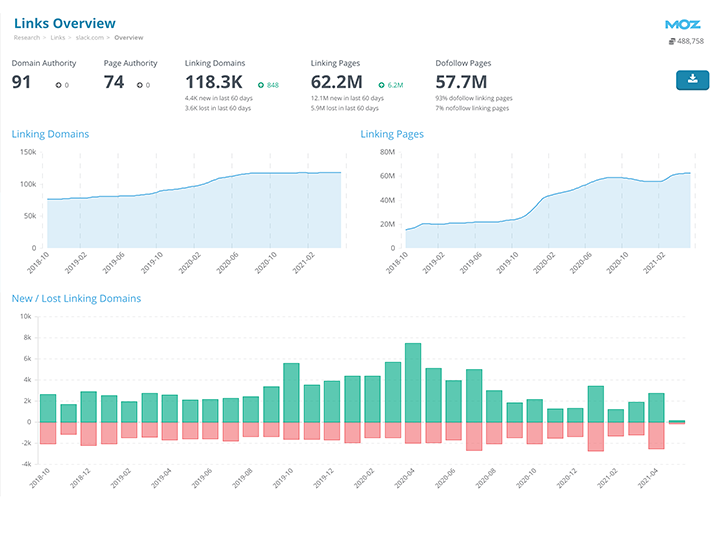Screen dimensions: 720x540
Task: Click the 62.2M Linking Pages value
Action: (339, 82)
